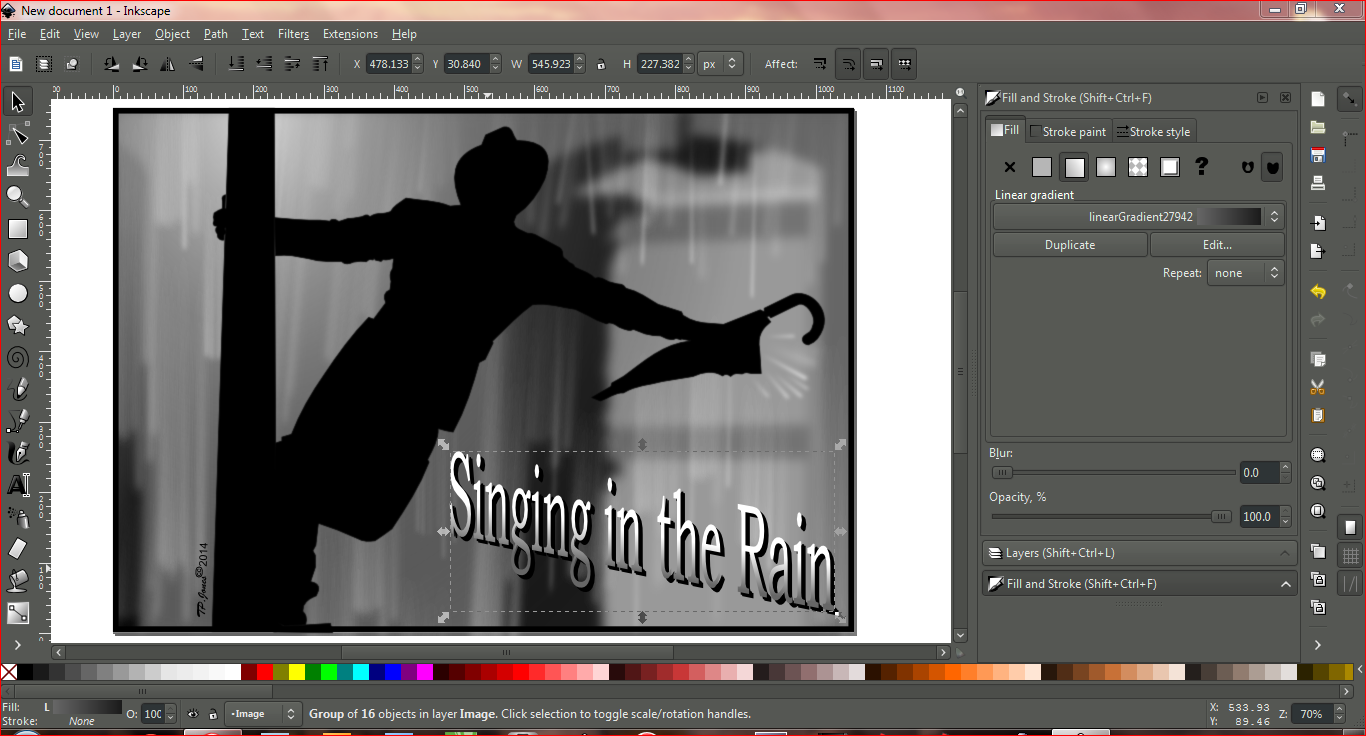Rotate selection 90° counter-clockwise
1366x736 pixels.
coord(112,64)
